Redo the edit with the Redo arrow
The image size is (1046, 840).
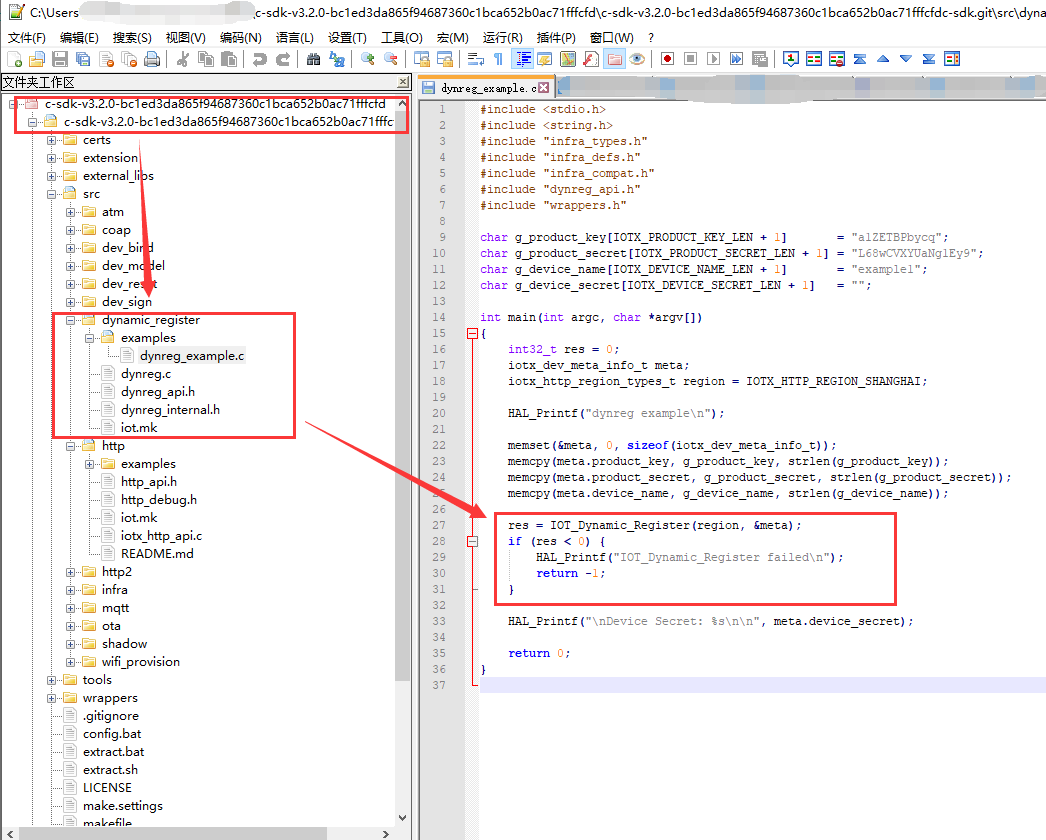coord(283,59)
